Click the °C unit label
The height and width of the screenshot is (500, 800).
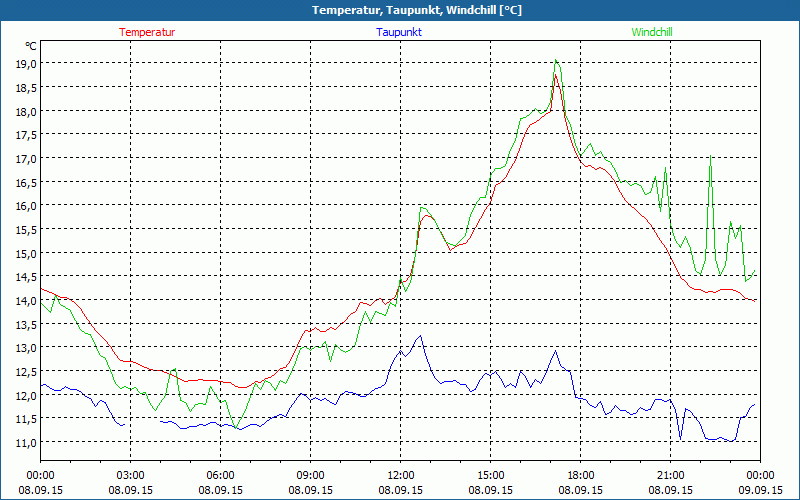click(x=31, y=46)
